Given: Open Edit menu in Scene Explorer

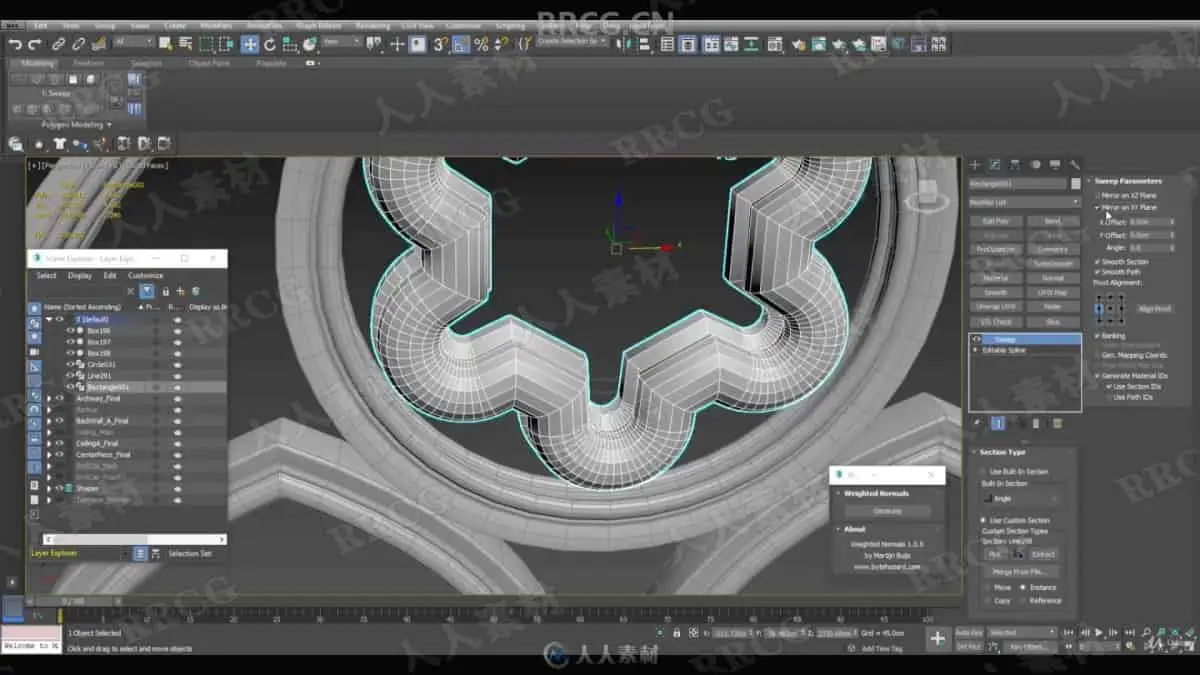Looking at the screenshot, I should click(x=110, y=276).
